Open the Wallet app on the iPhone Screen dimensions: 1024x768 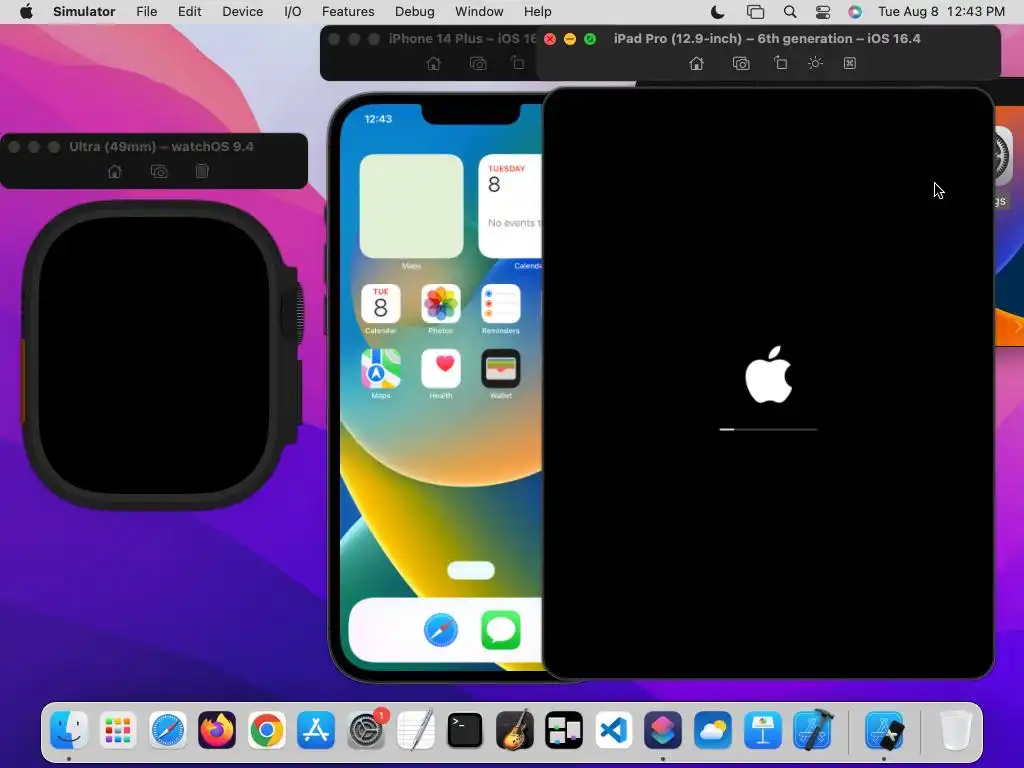click(x=501, y=368)
